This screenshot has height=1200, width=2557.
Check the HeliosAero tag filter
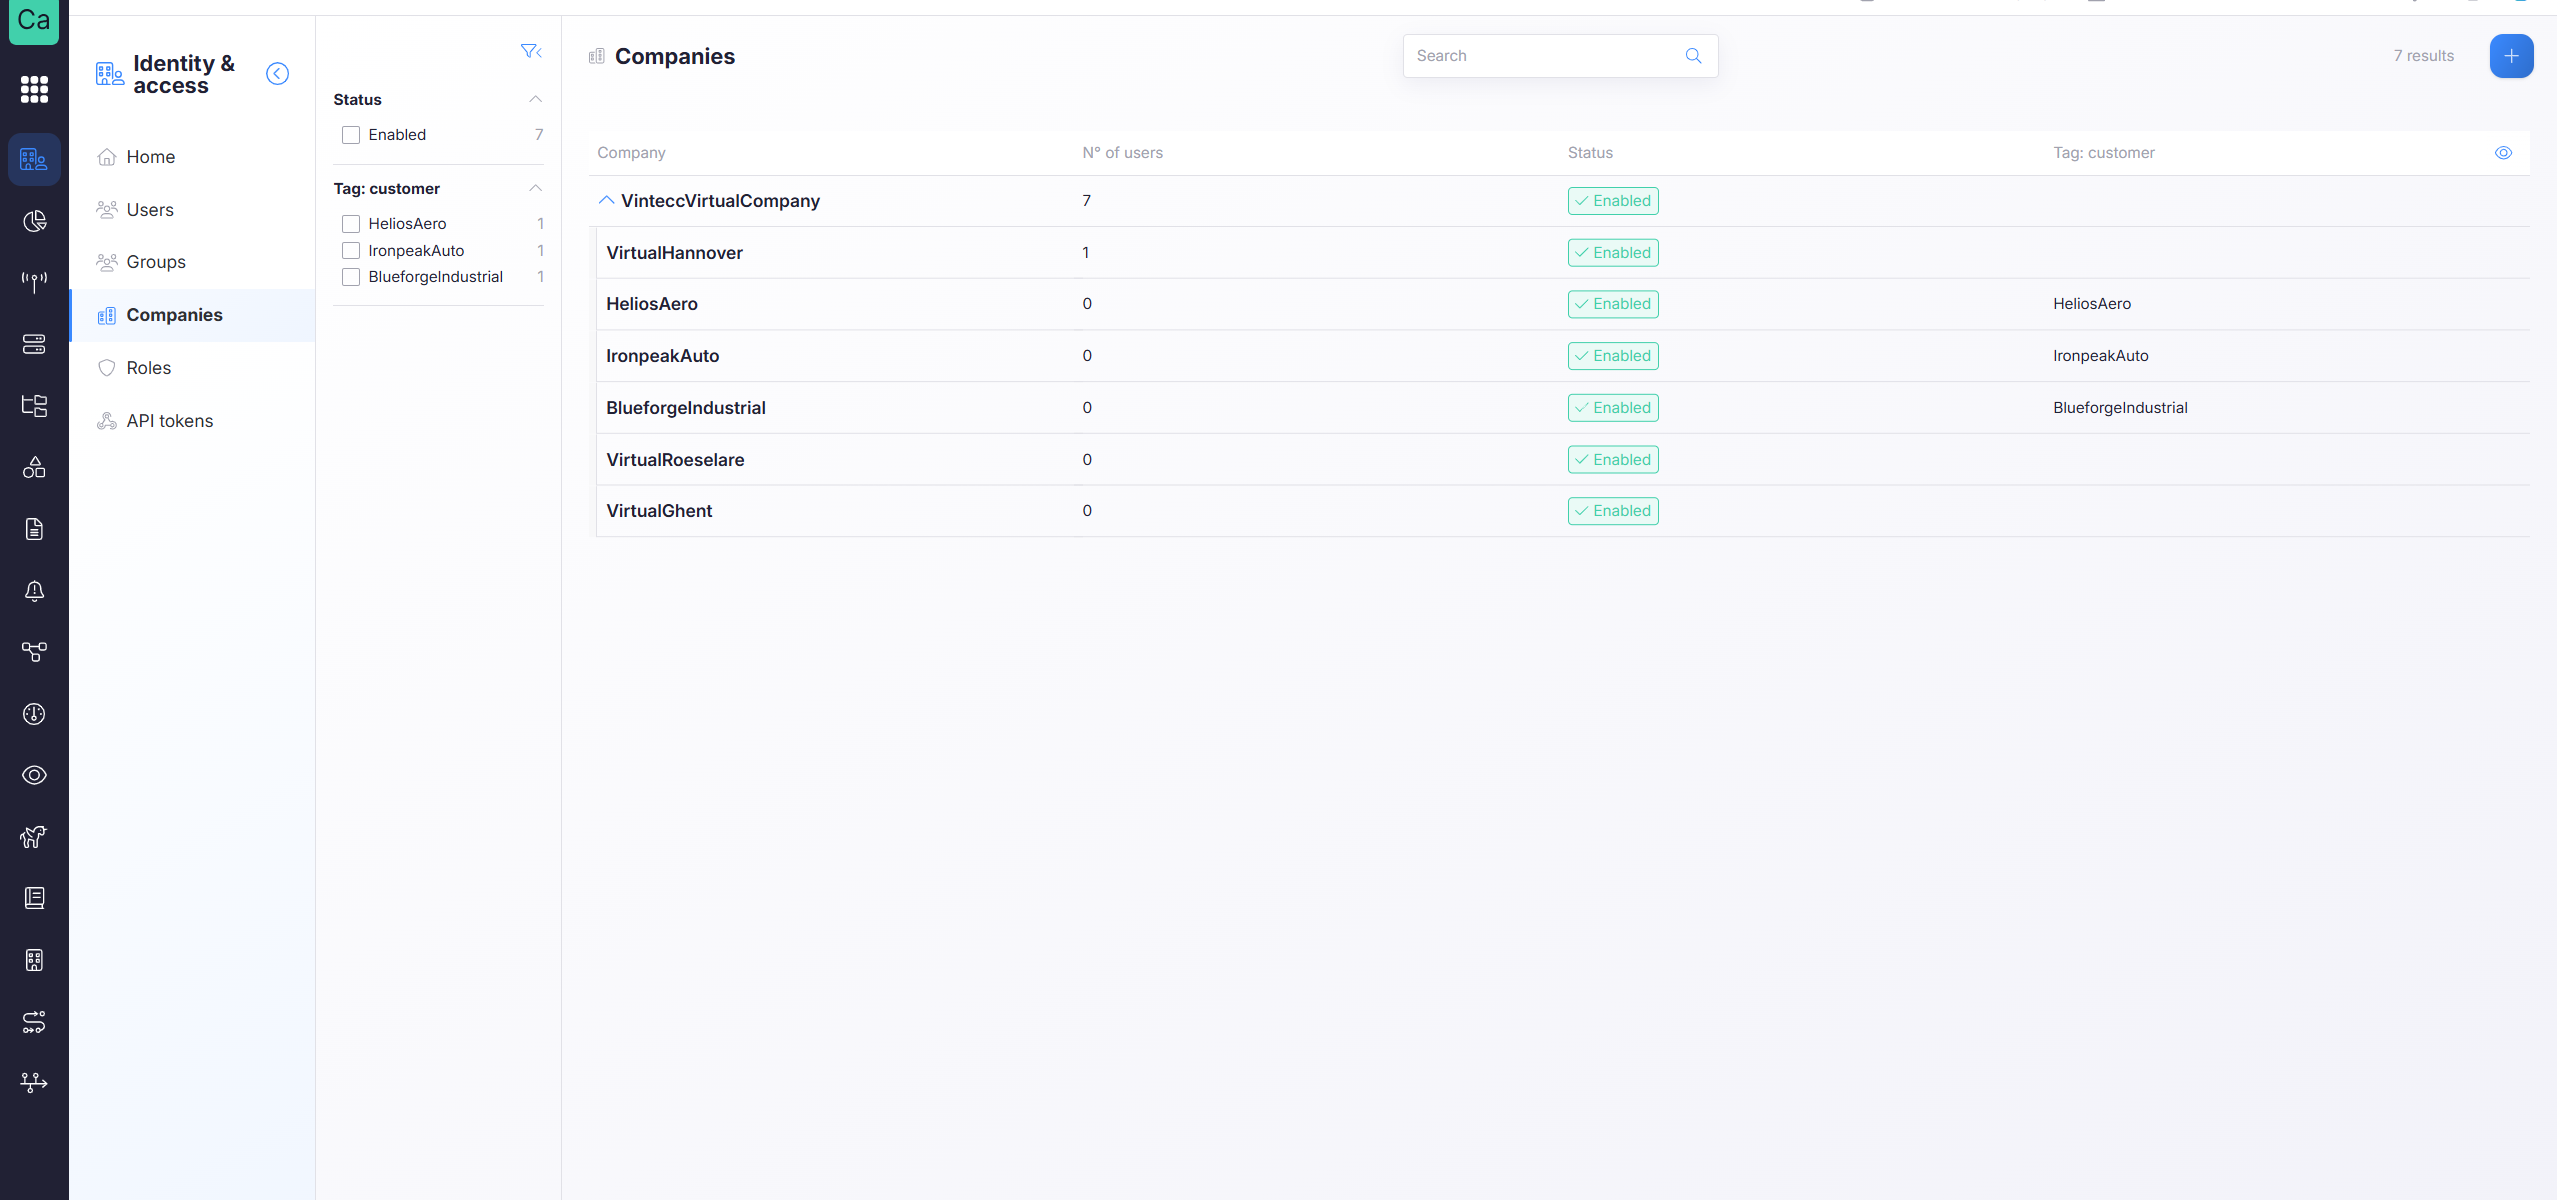tap(351, 224)
